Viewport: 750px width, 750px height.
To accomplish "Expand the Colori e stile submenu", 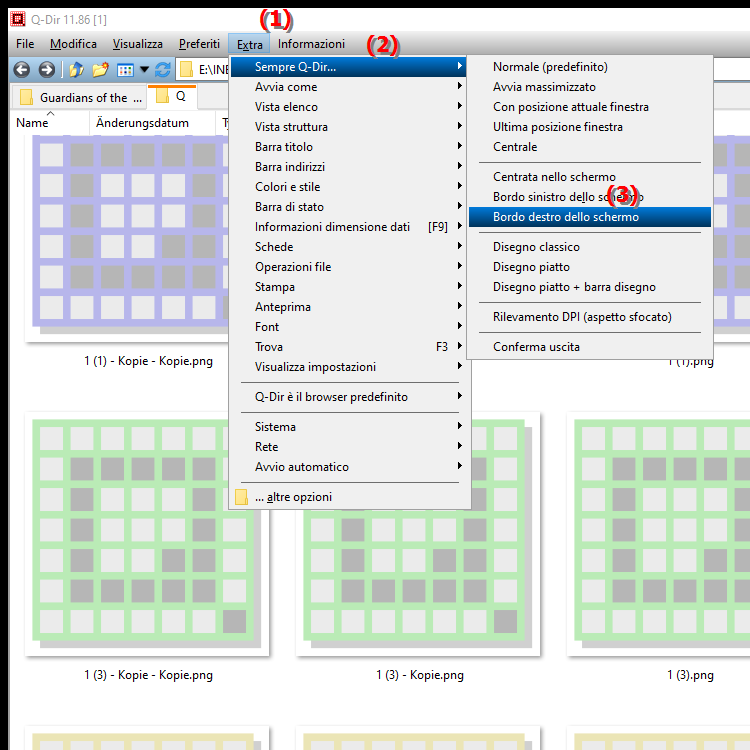I will click(349, 187).
